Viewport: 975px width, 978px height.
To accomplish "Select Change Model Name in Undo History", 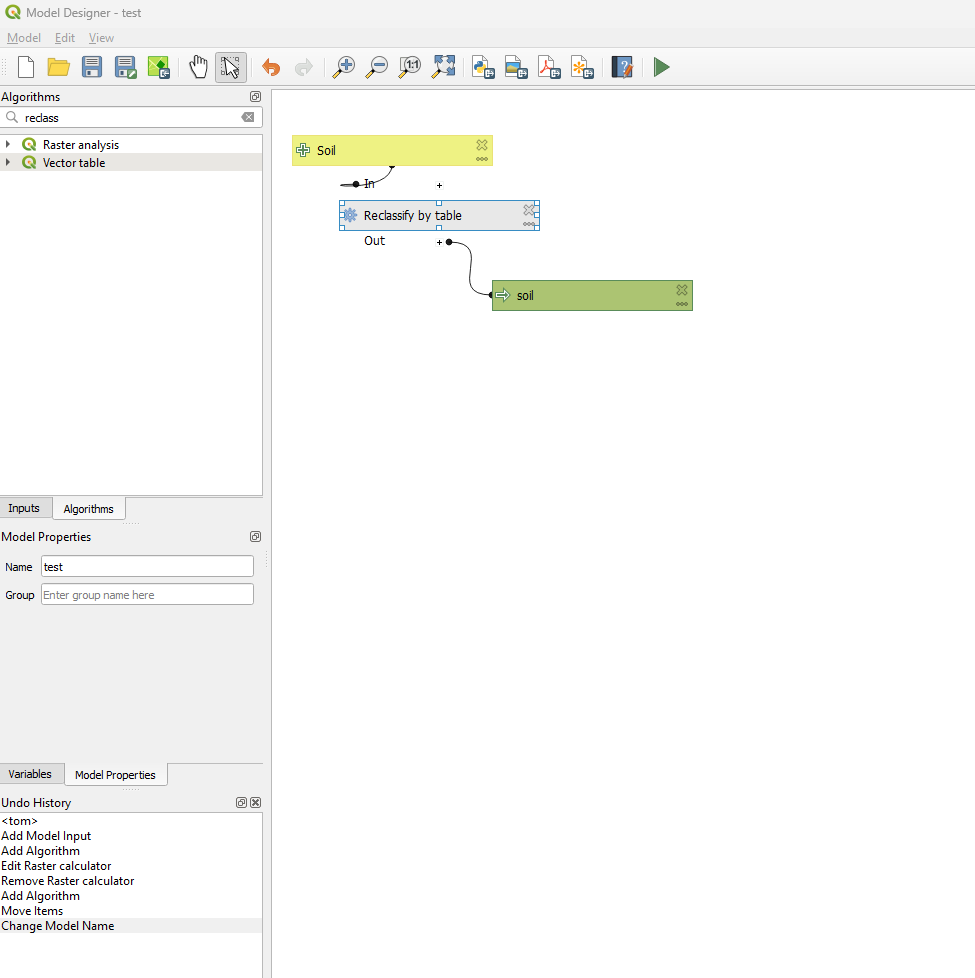I will [x=58, y=925].
